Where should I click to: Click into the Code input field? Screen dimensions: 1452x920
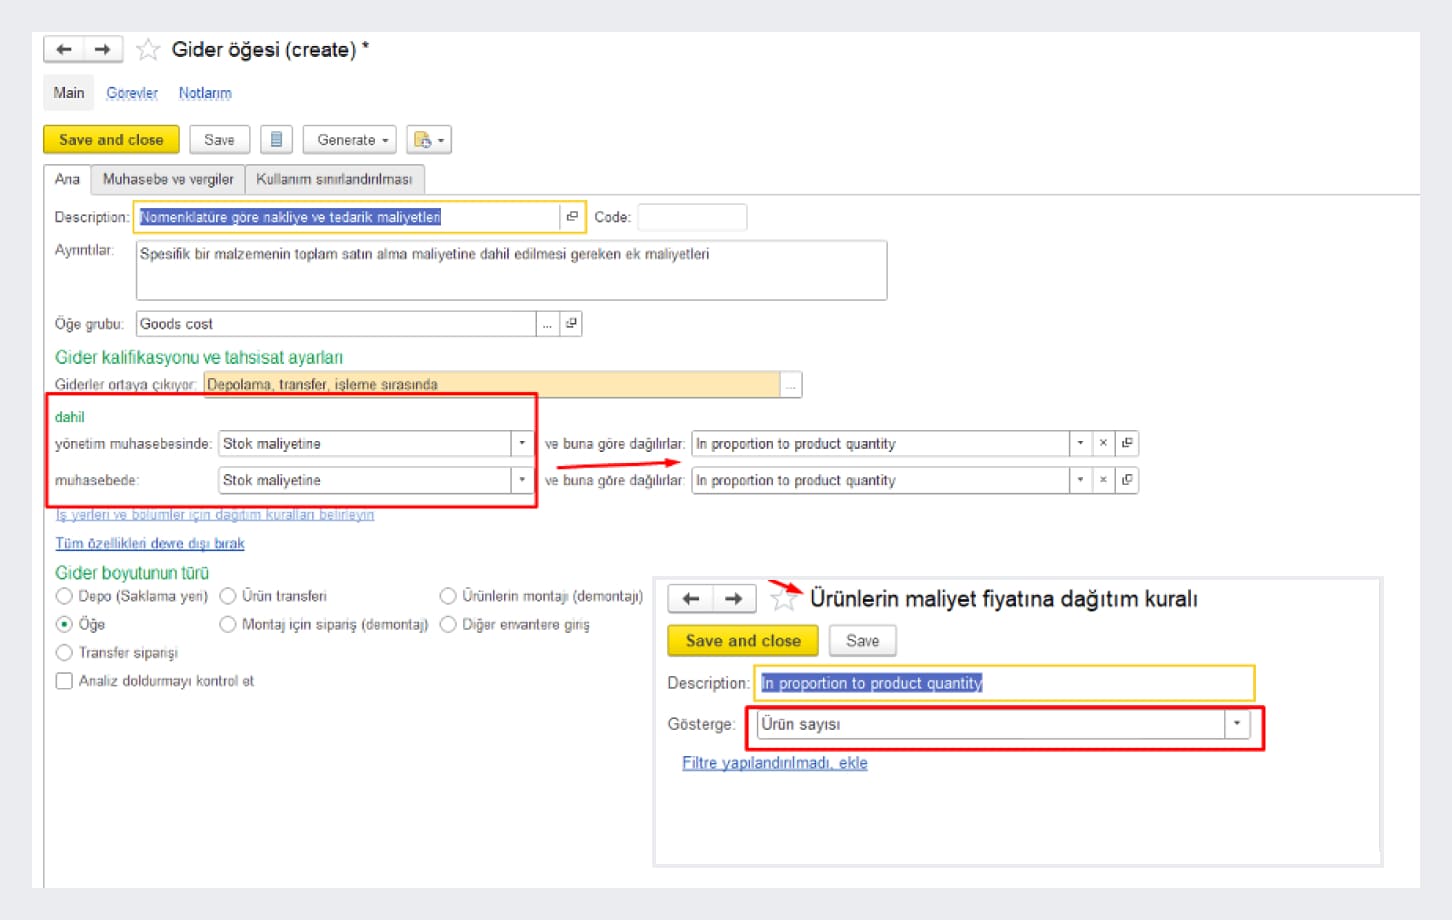[x=692, y=217]
